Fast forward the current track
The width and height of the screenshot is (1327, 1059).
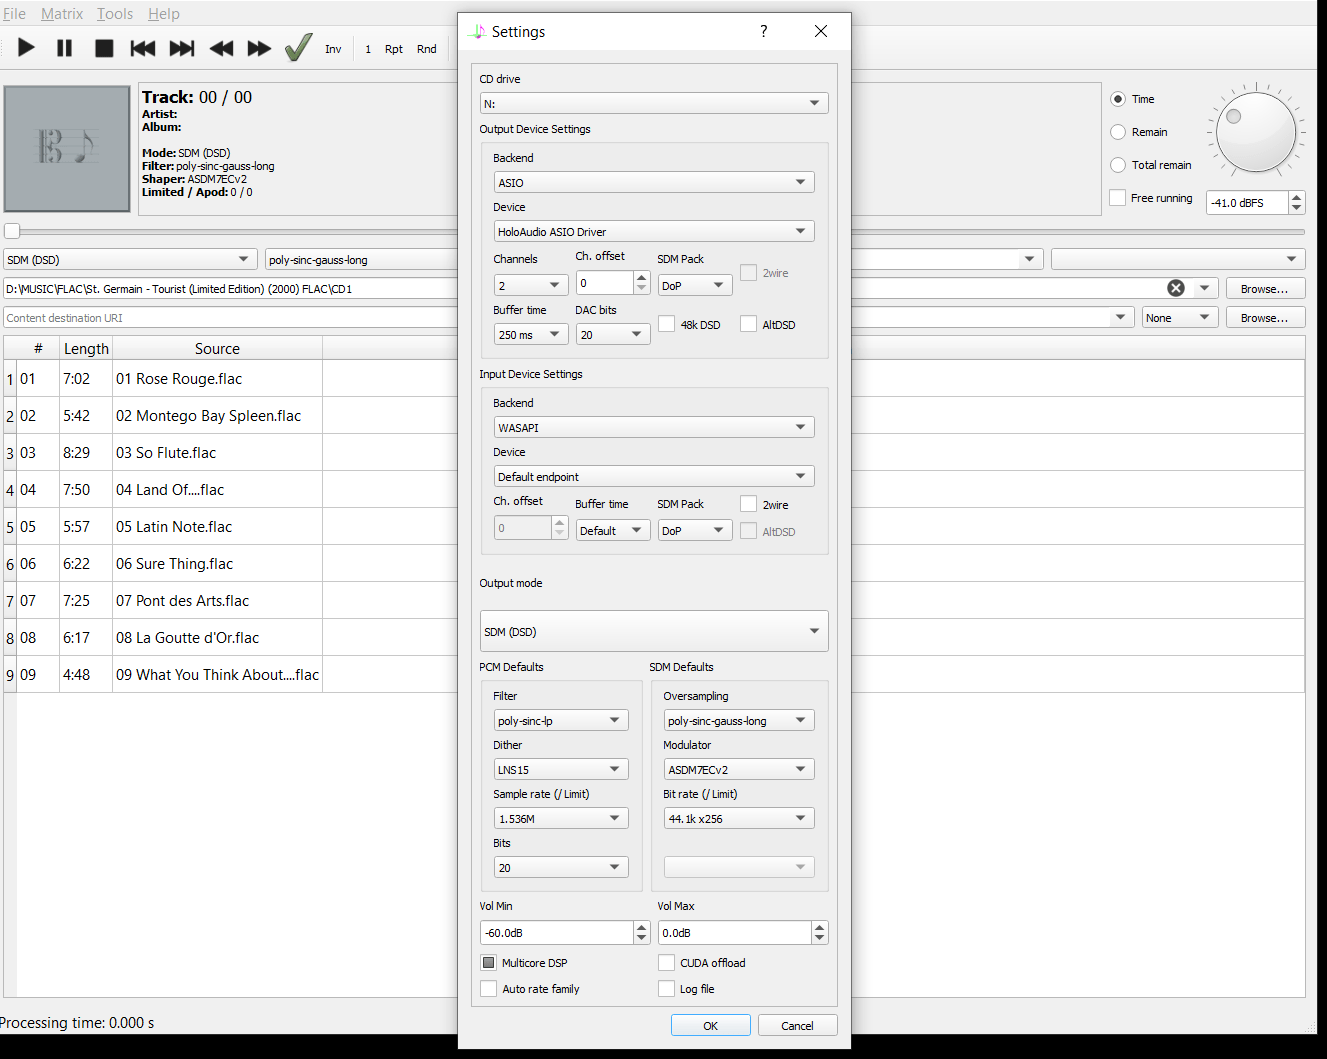point(259,48)
